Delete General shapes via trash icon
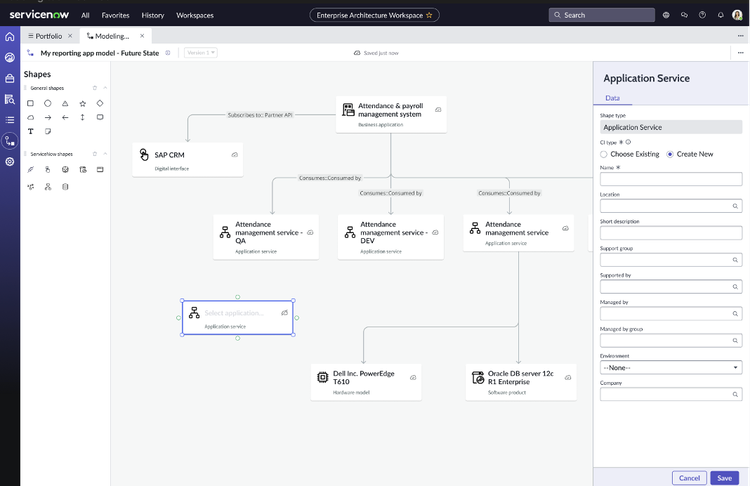This screenshot has width=750, height=486. (95, 88)
